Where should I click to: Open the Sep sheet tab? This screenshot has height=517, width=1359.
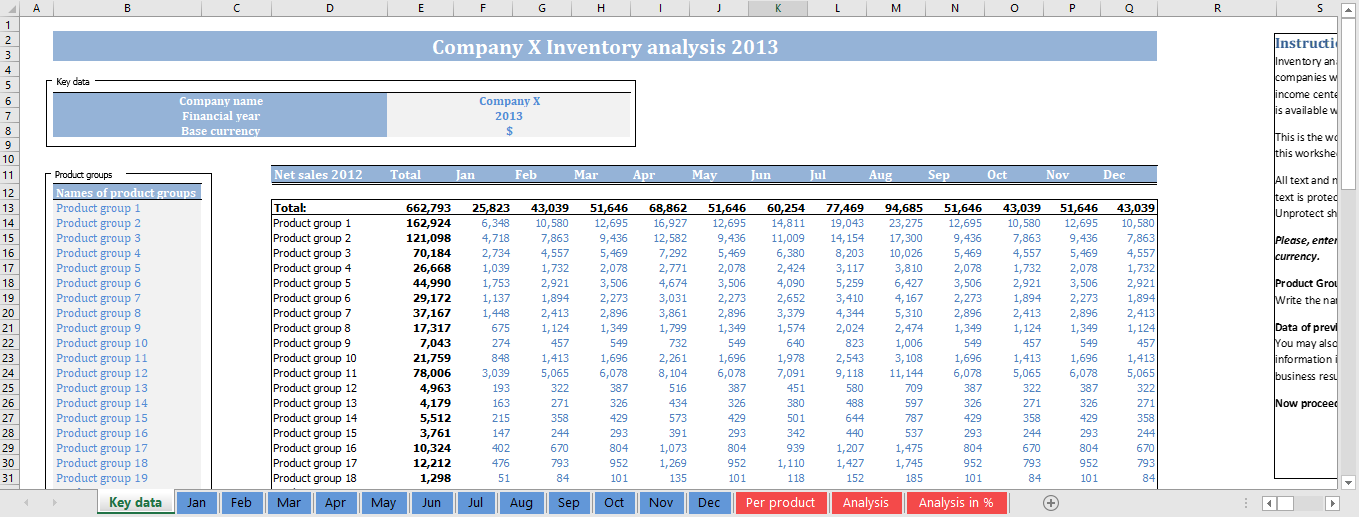(569, 503)
